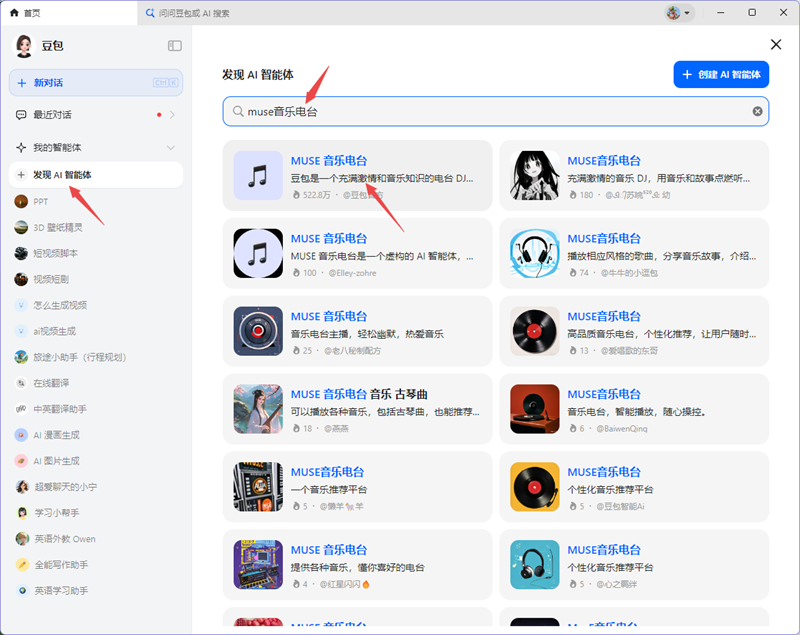Open the 学习小帮手 avatar

point(22,513)
